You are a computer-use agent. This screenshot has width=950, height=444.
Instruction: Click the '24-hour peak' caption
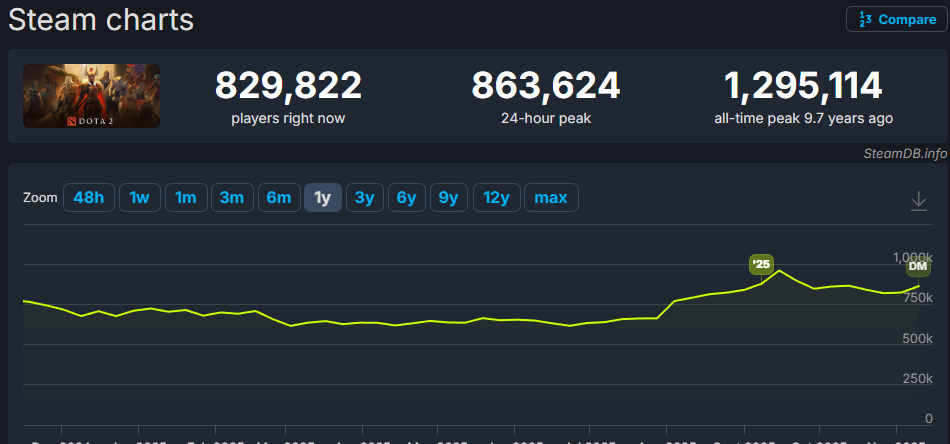[546, 118]
